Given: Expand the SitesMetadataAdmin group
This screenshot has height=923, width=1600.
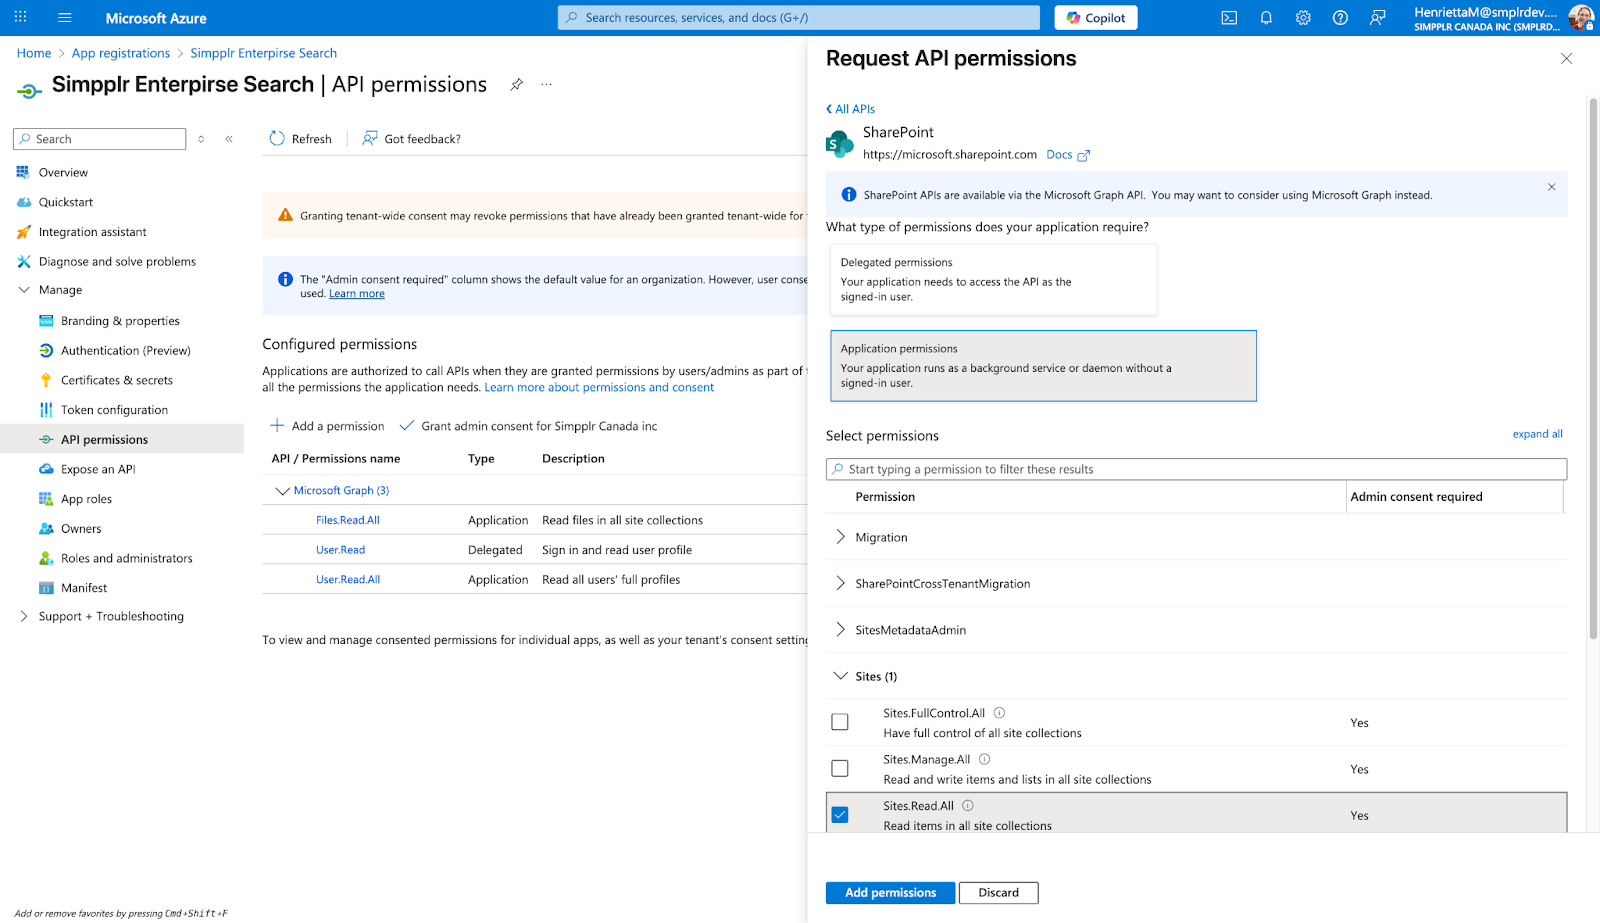Looking at the screenshot, I should [x=840, y=630].
